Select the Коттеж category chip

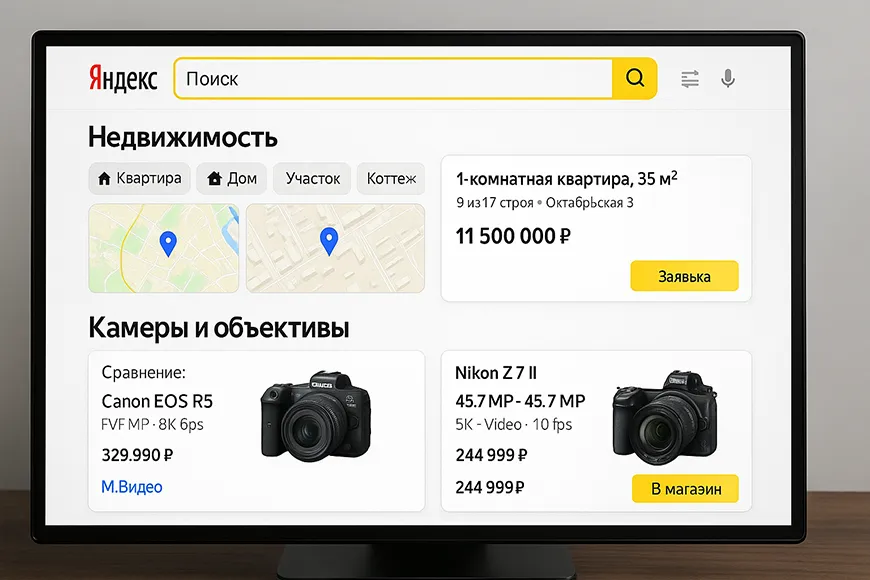click(391, 178)
